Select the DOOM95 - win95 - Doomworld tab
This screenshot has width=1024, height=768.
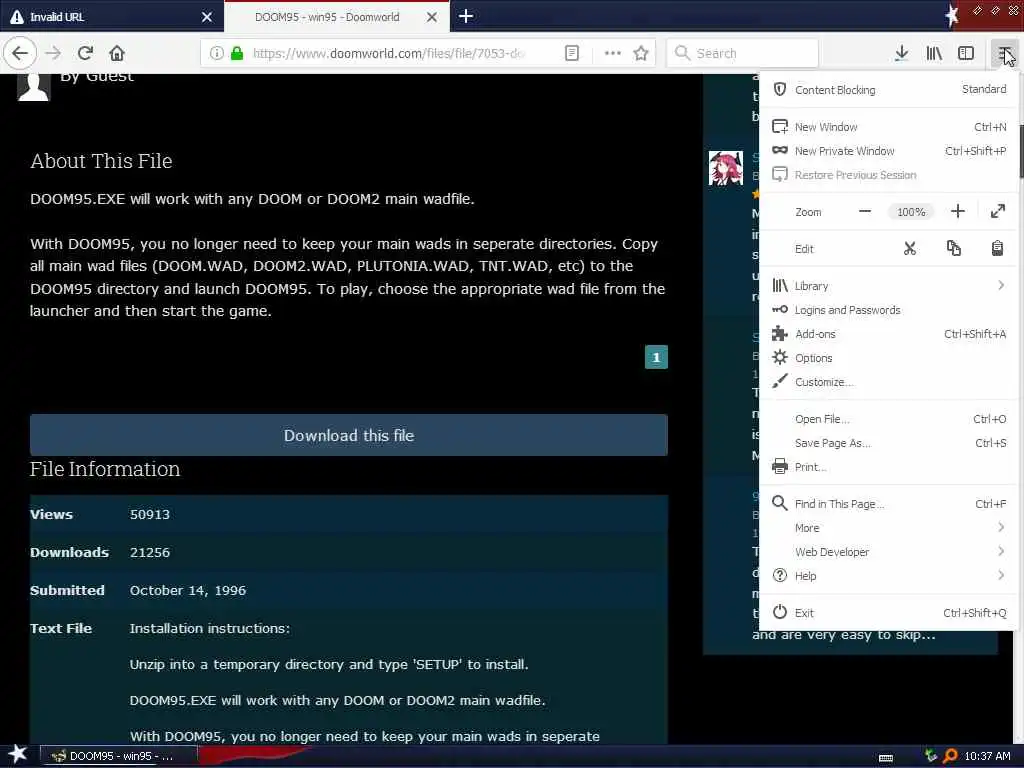coord(336,16)
